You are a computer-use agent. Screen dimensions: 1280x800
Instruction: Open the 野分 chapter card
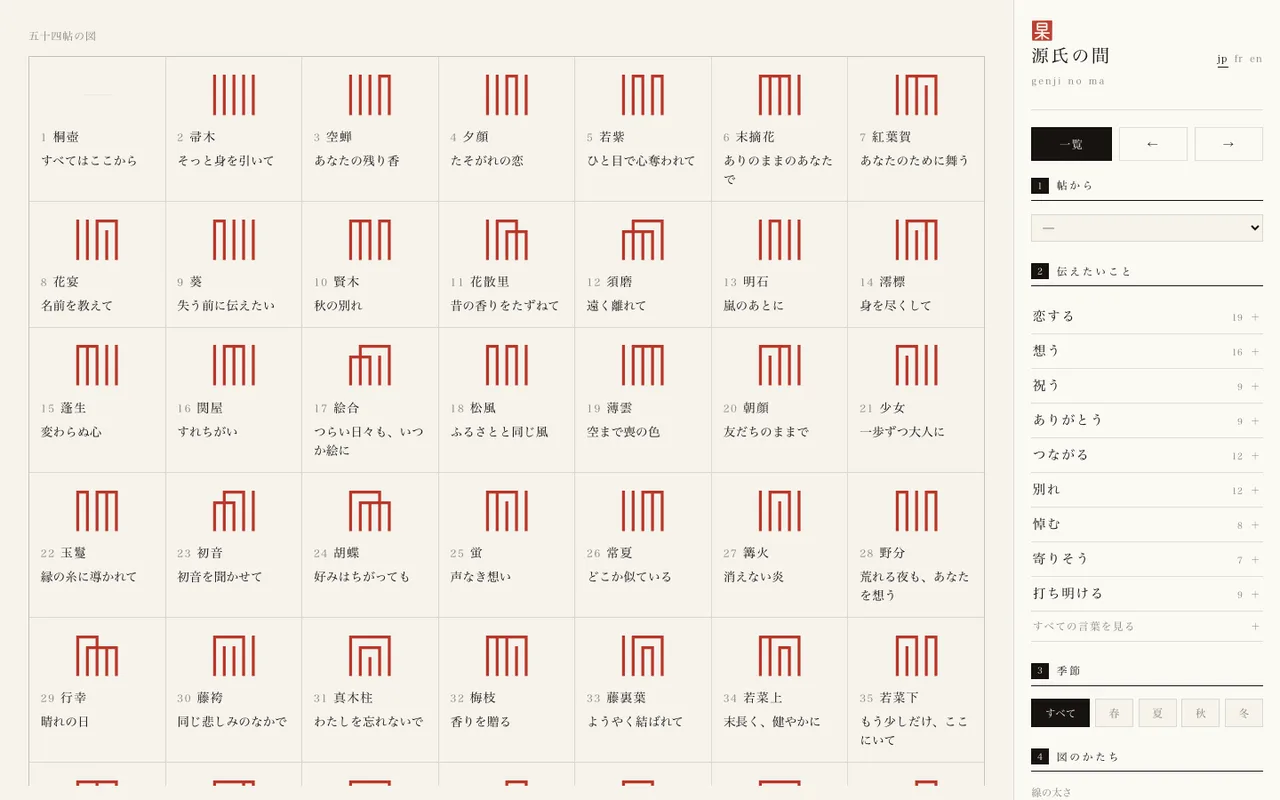(916, 545)
